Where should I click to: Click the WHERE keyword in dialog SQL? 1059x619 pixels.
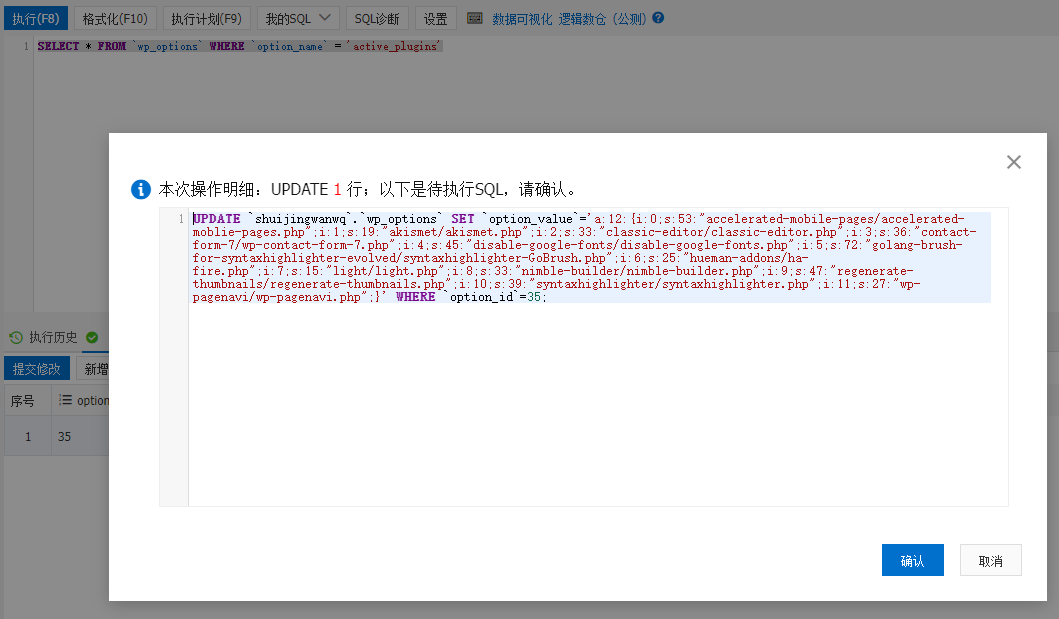(415, 297)
